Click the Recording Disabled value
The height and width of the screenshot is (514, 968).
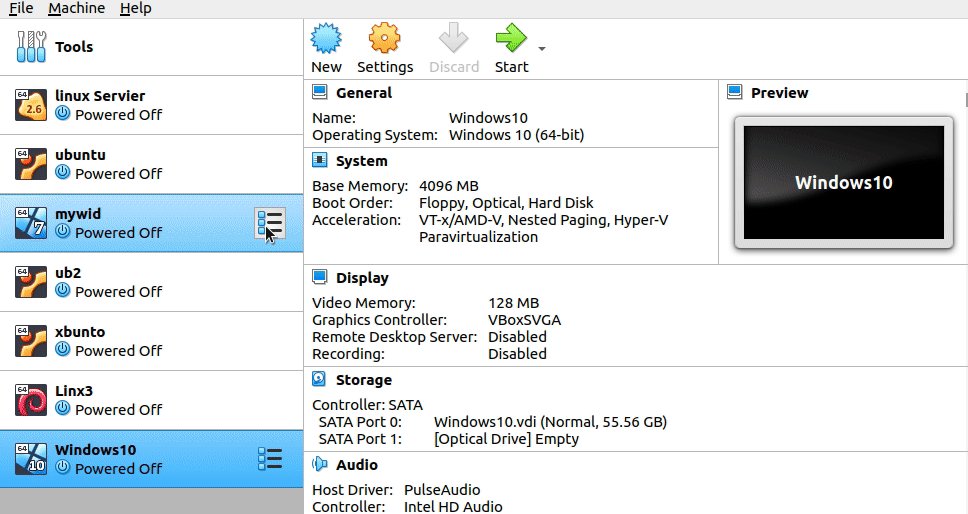pyautogui.click(x=517, y=354)
